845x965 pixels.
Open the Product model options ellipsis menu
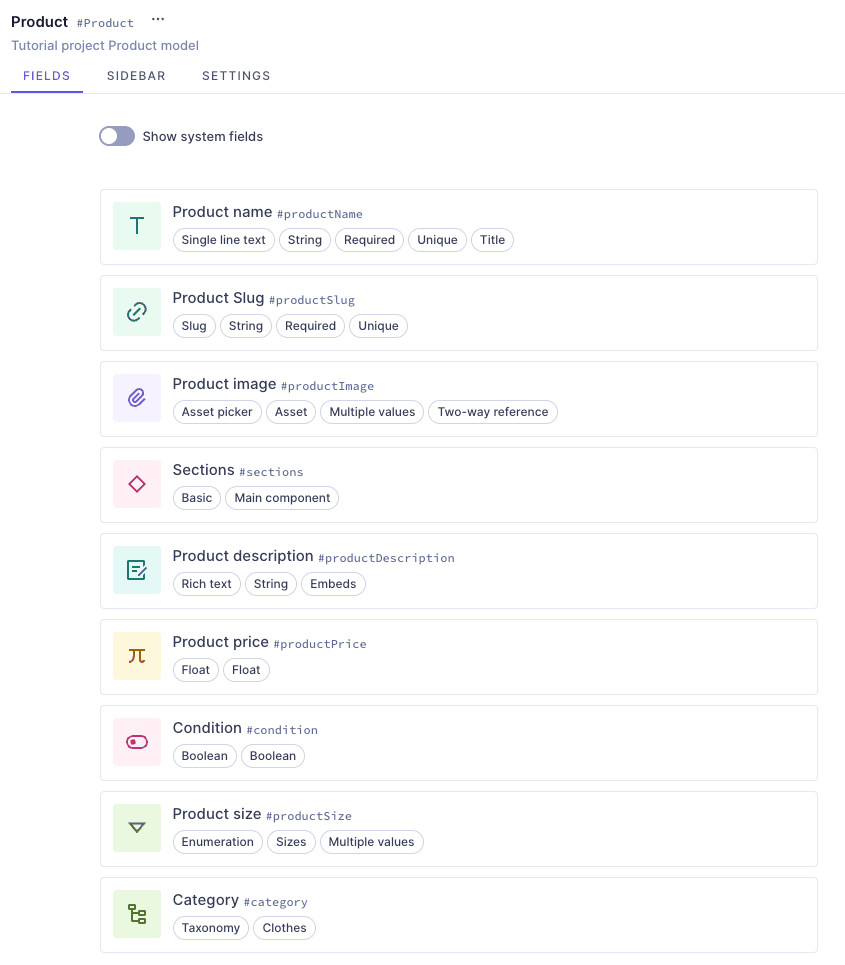point(158,19)
